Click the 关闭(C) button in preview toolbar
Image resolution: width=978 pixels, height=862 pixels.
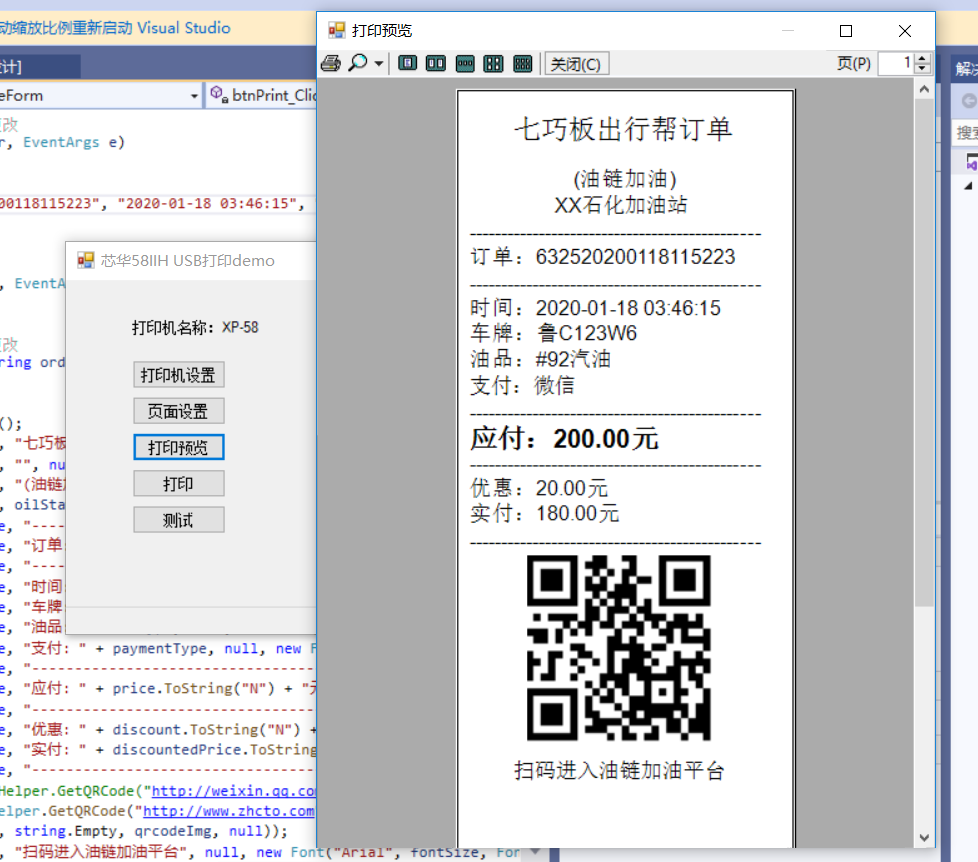[576, 64]
